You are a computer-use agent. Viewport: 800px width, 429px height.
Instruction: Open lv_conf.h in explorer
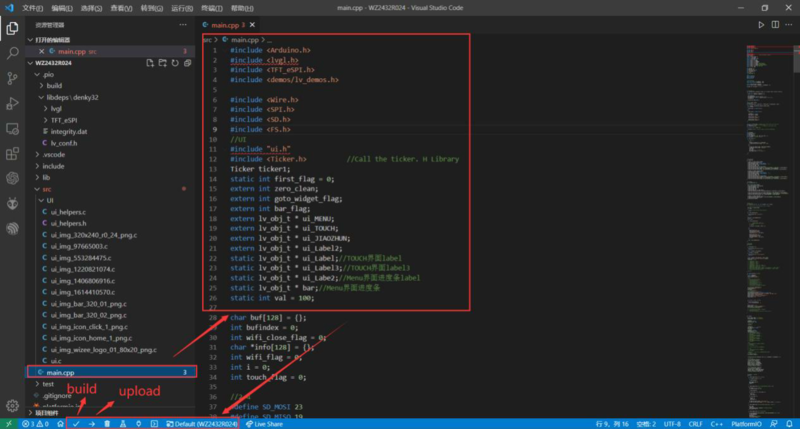[x=64, y=143]
